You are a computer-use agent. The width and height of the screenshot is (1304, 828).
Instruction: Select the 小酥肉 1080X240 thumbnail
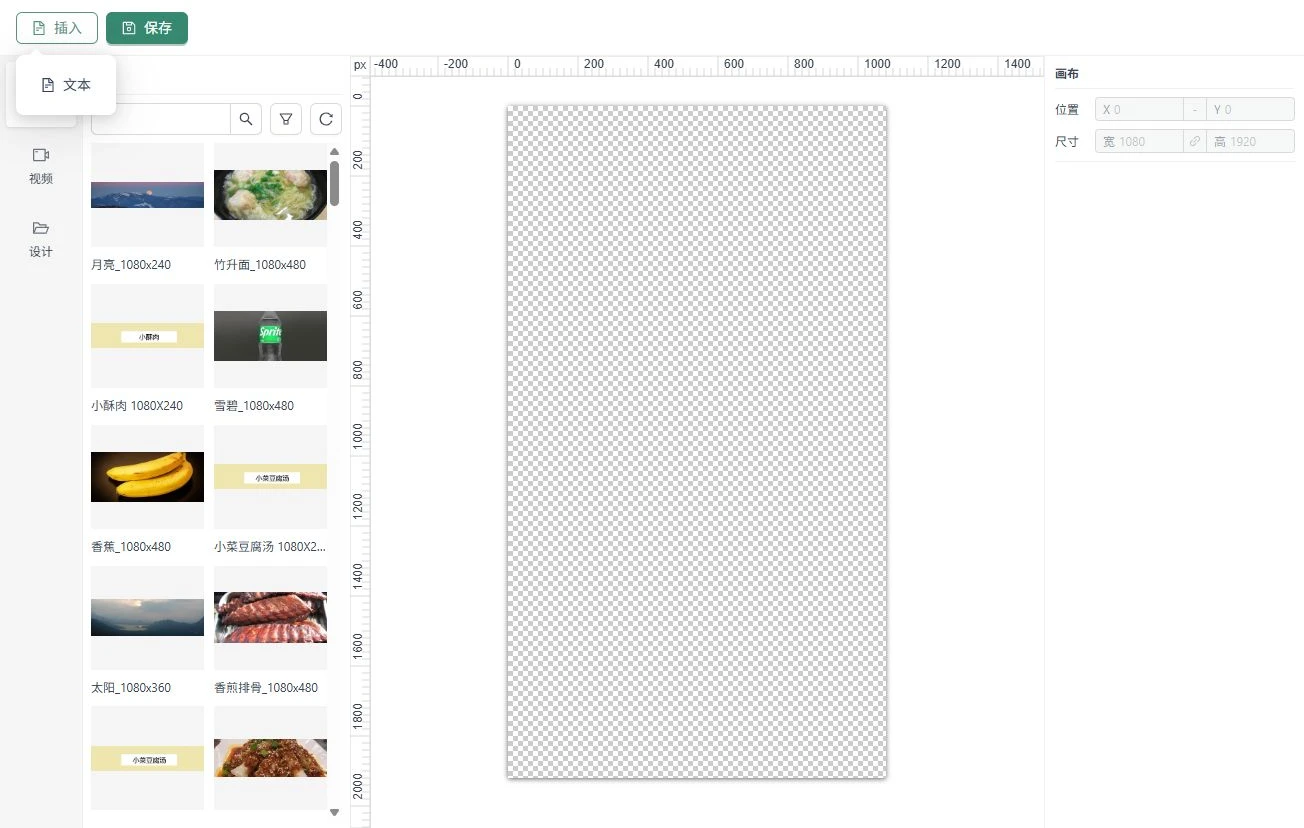(x=147, y=336)
